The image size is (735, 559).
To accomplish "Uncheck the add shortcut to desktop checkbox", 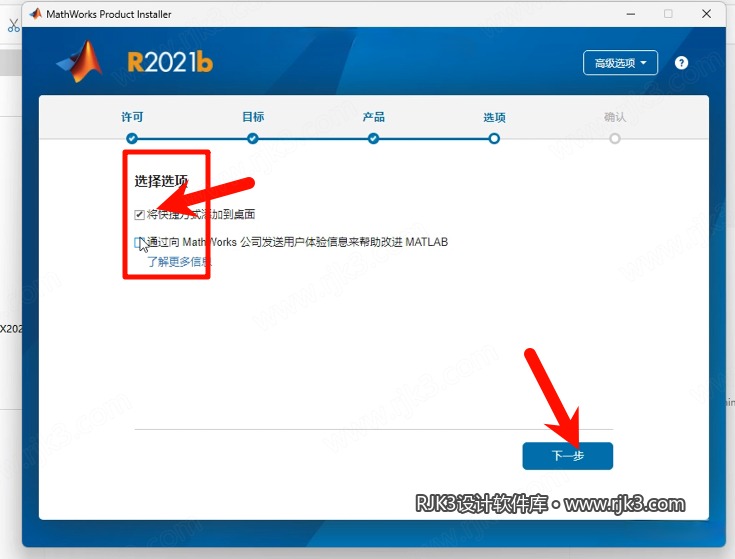I will (139, 215).
